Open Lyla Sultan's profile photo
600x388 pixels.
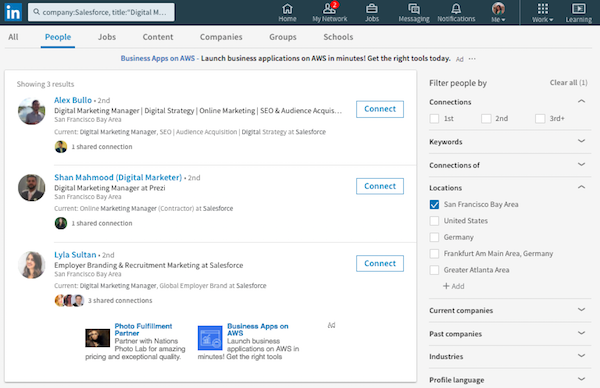point(31,265)
